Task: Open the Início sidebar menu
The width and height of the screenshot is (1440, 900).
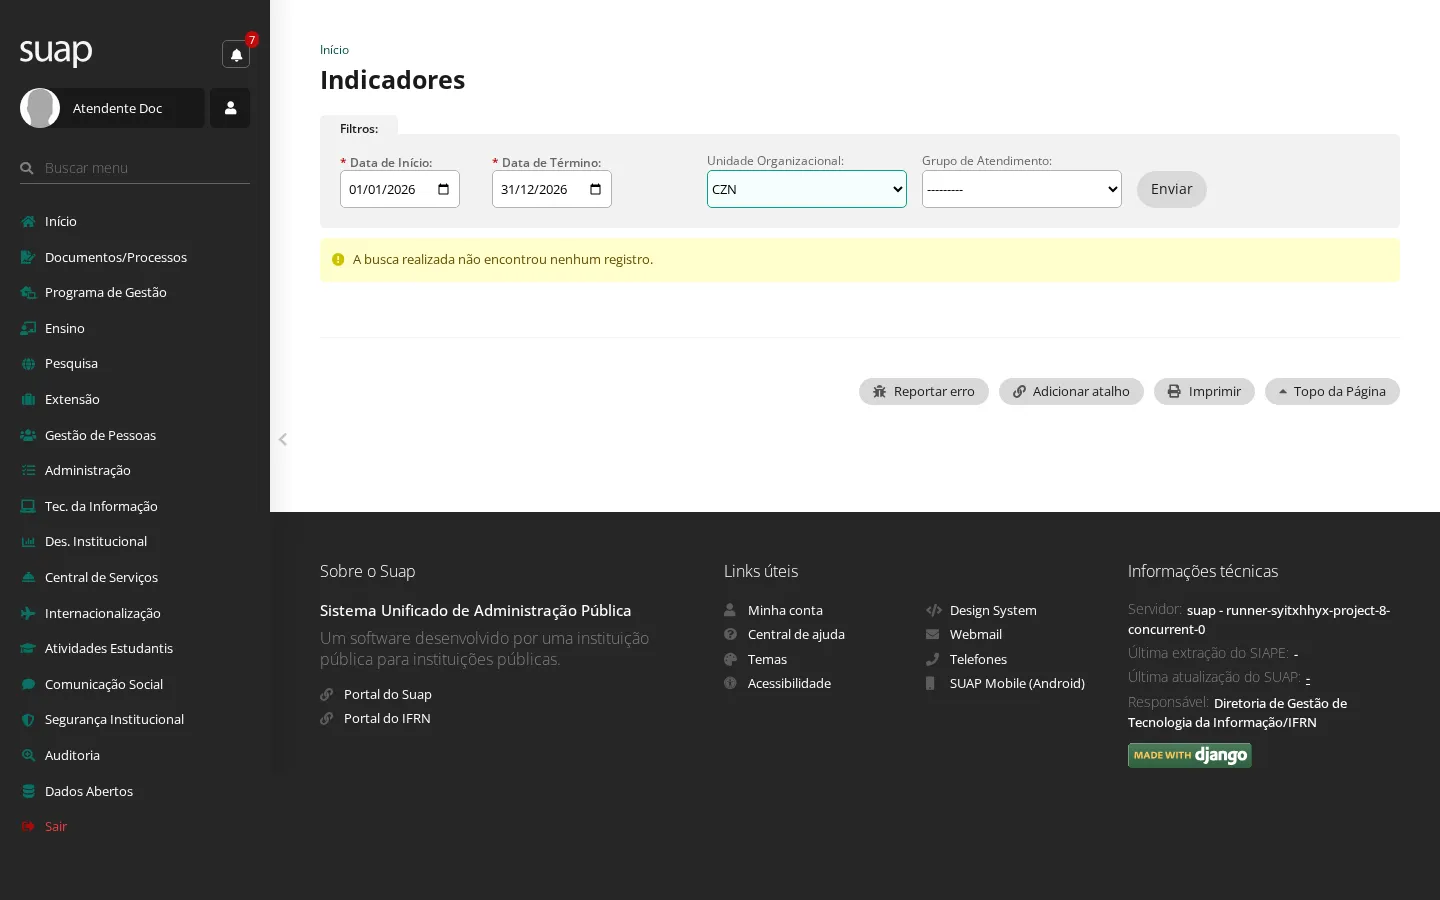Action: [x=135, y=221]
